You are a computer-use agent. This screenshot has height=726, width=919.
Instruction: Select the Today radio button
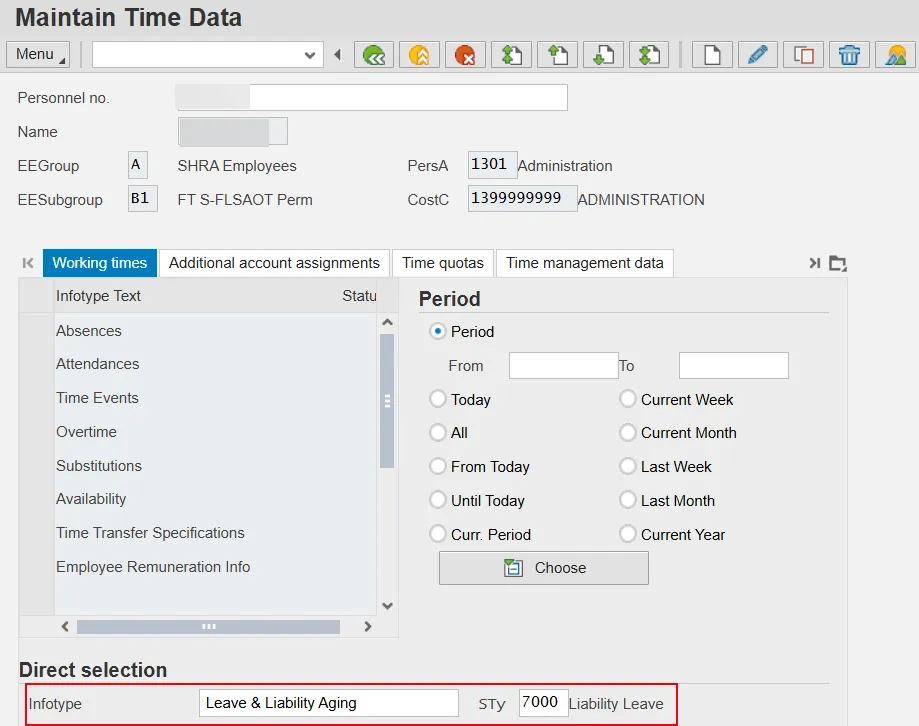pos(438,399)
